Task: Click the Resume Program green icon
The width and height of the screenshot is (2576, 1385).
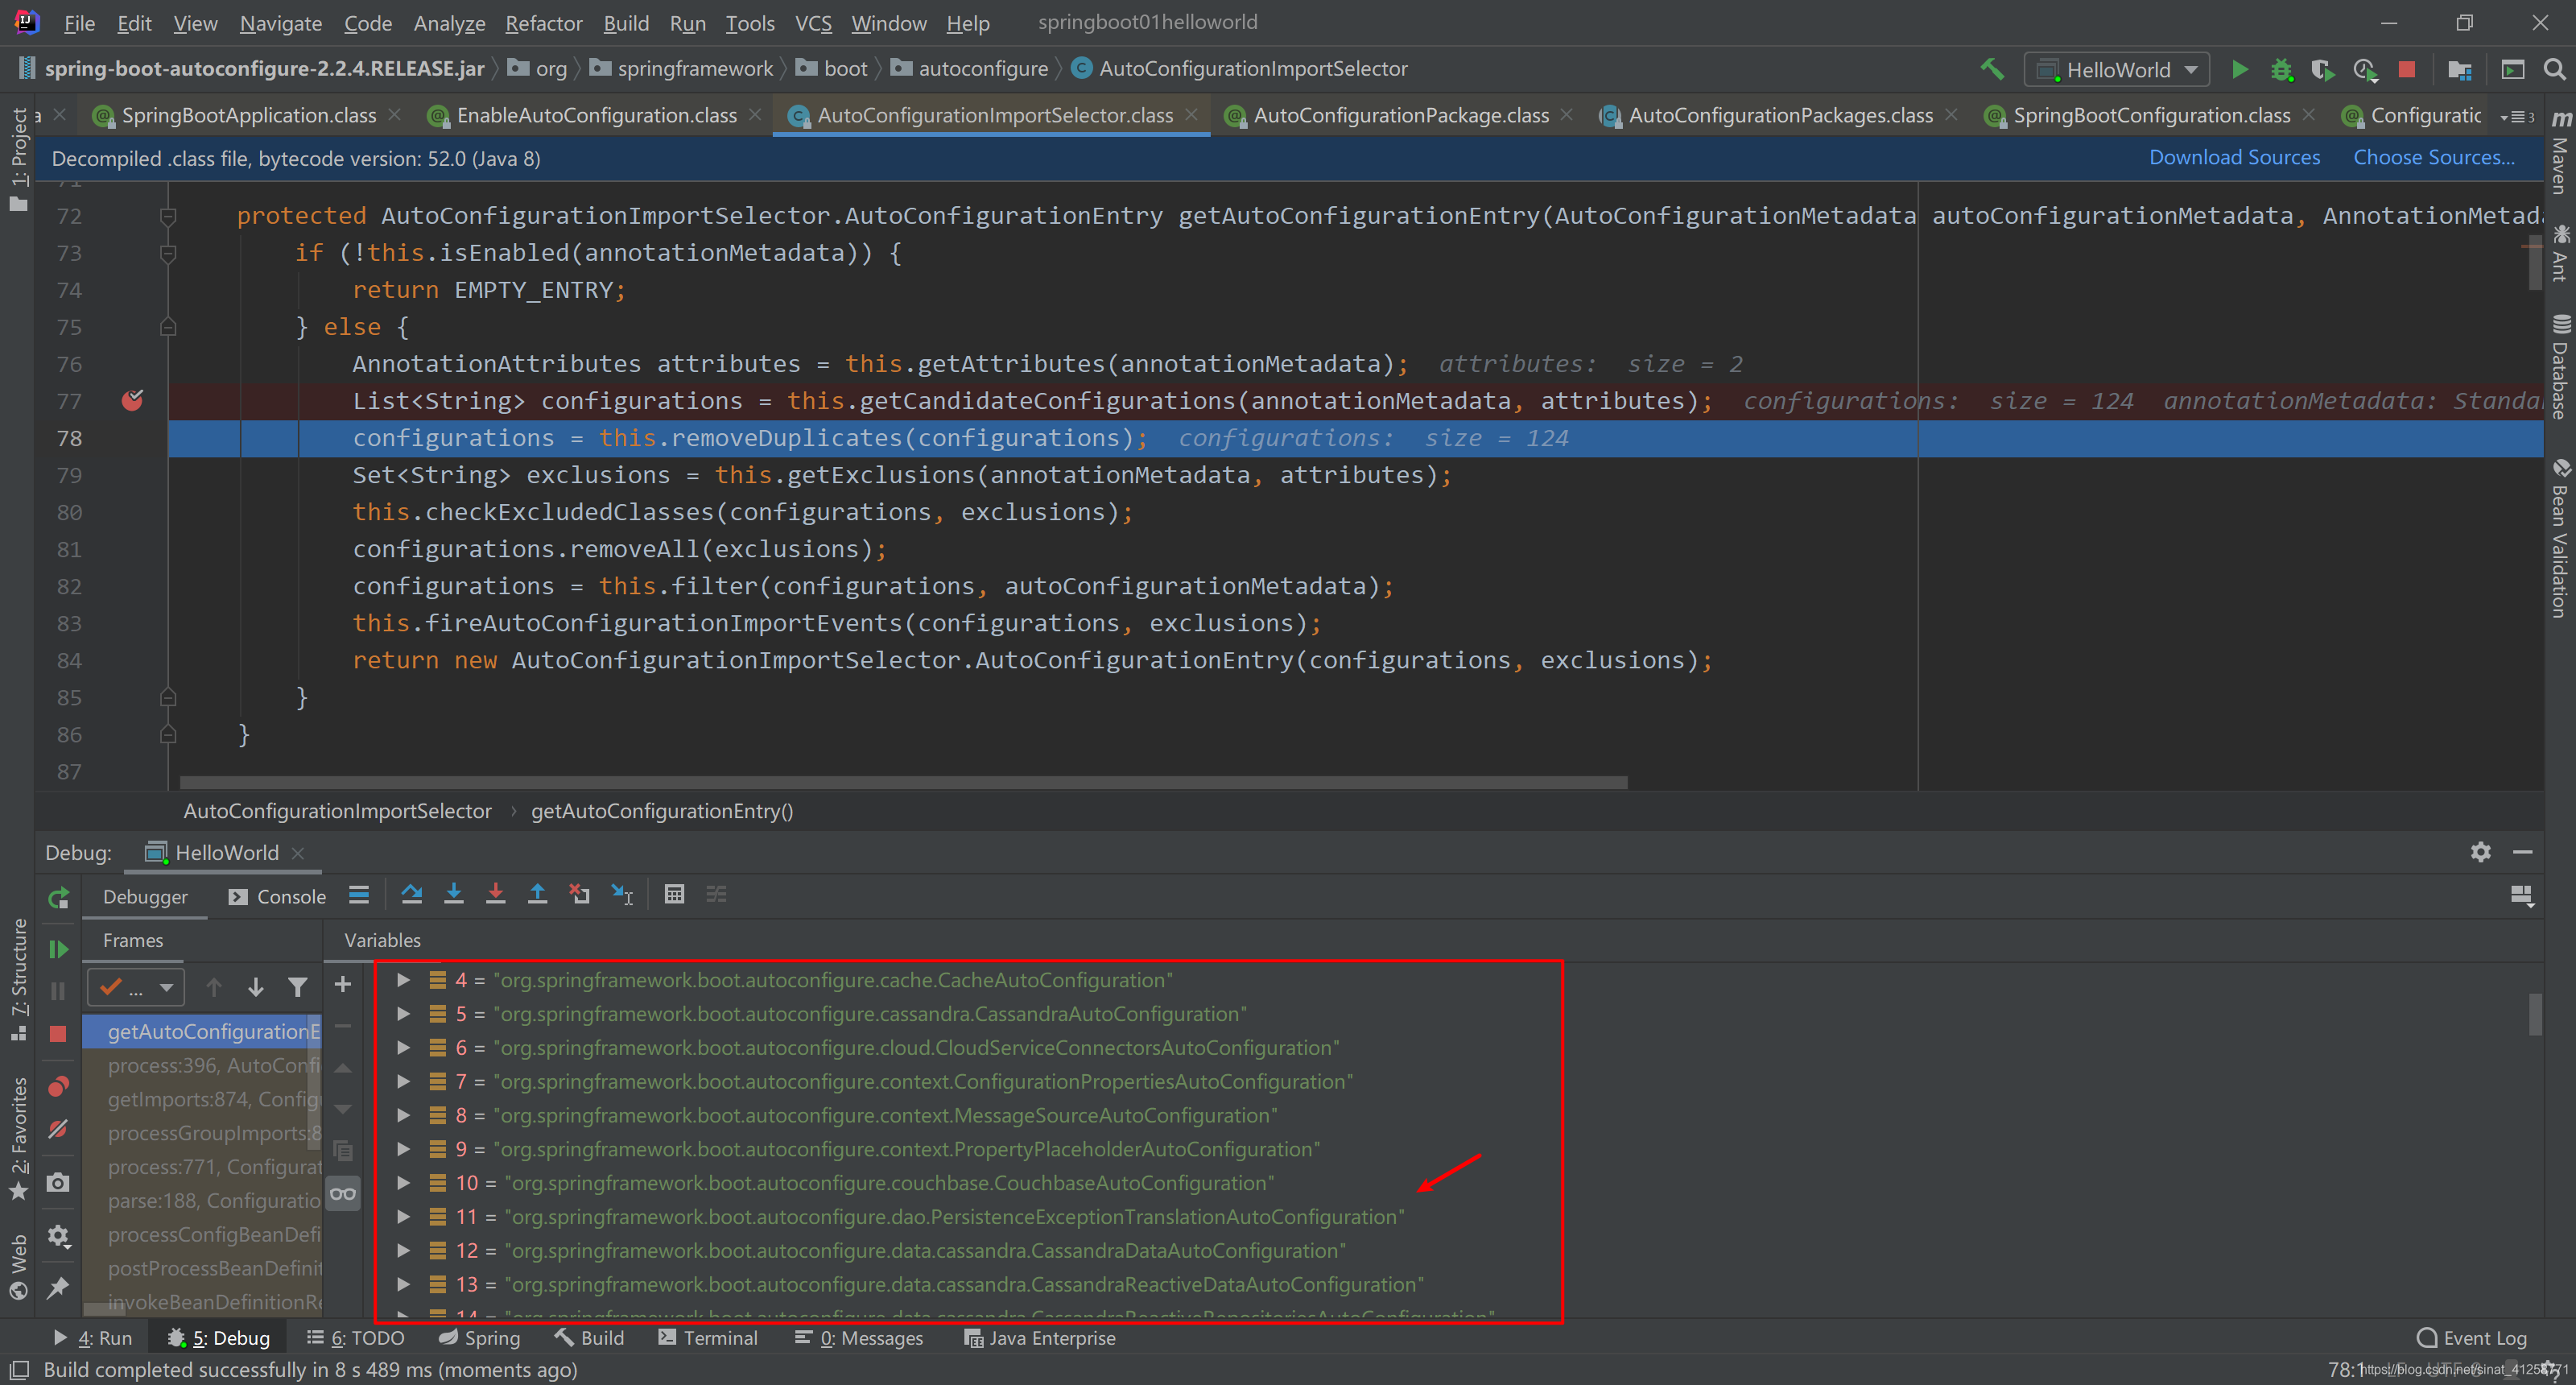Action: (x=58, y=948)
